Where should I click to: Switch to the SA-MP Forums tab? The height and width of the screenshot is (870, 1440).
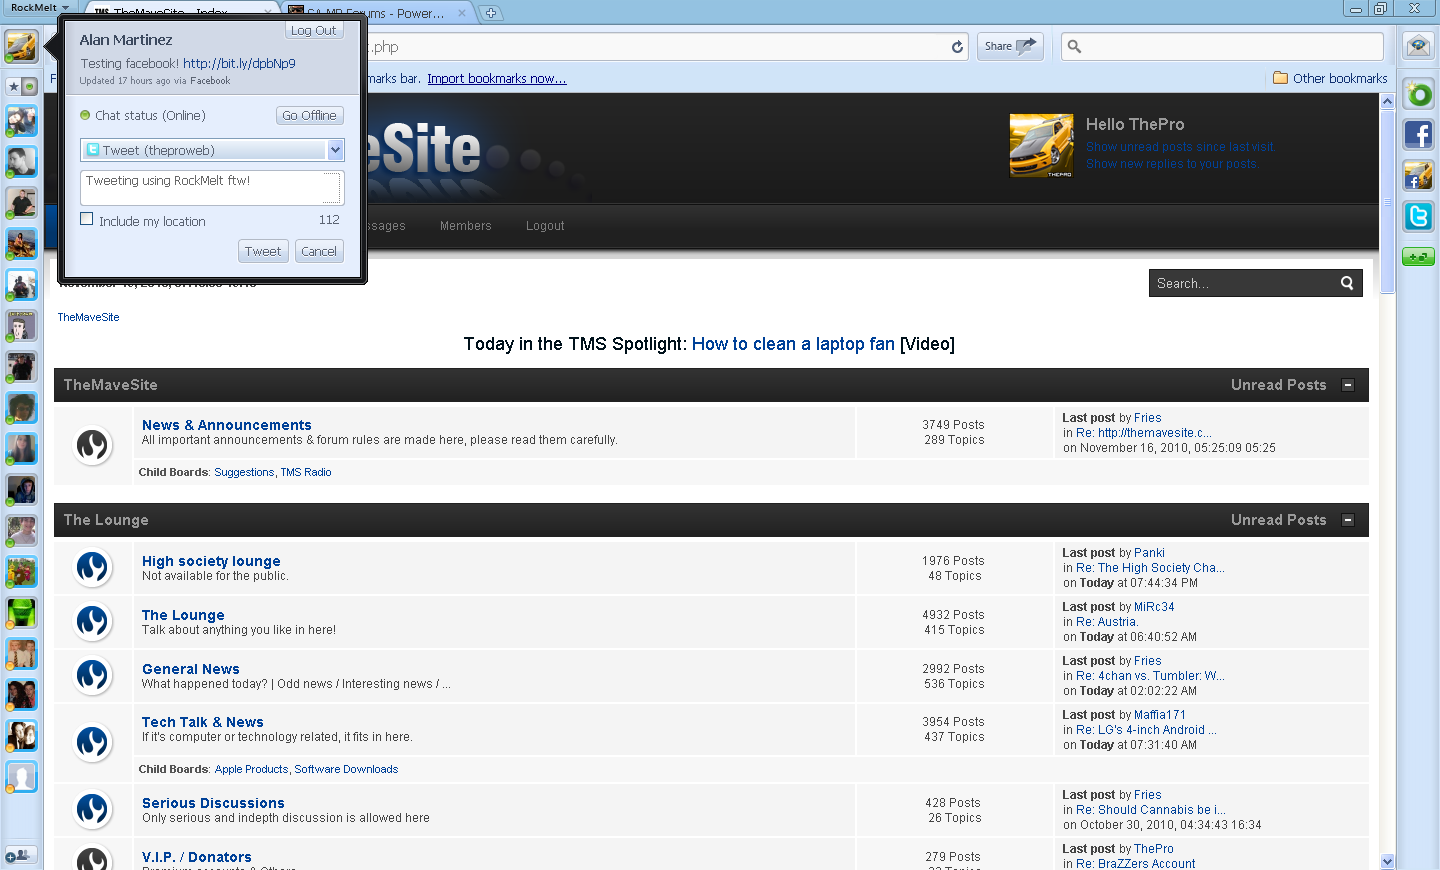(x=375, y=13)
